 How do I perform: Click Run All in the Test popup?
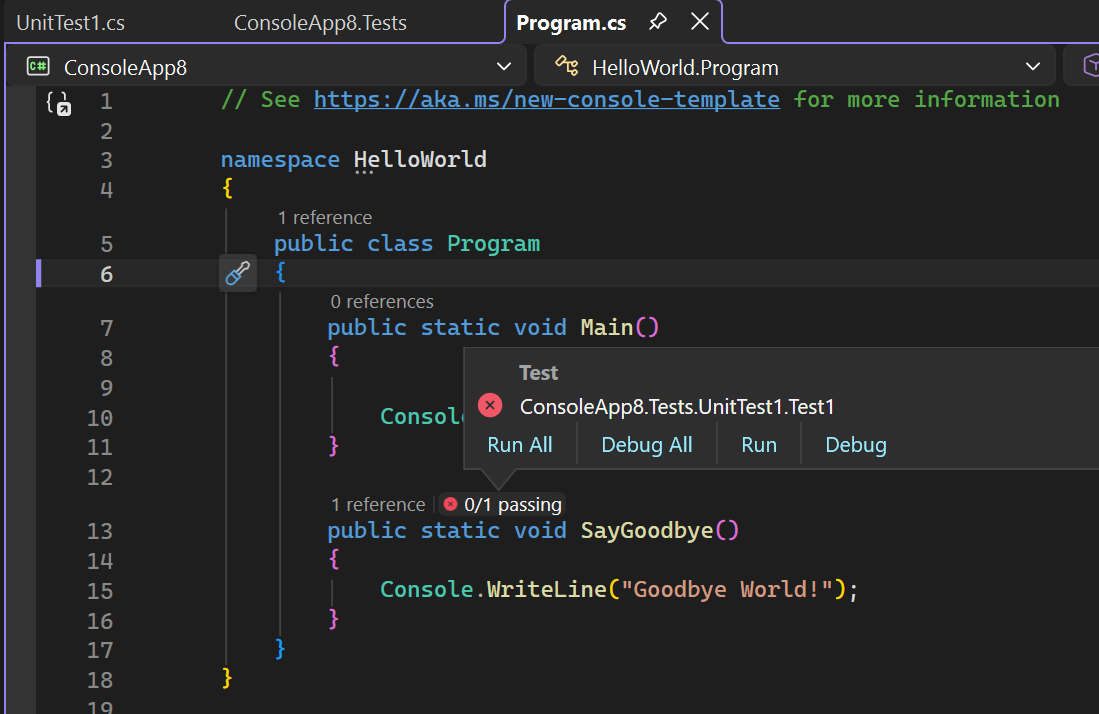(519, 445)
